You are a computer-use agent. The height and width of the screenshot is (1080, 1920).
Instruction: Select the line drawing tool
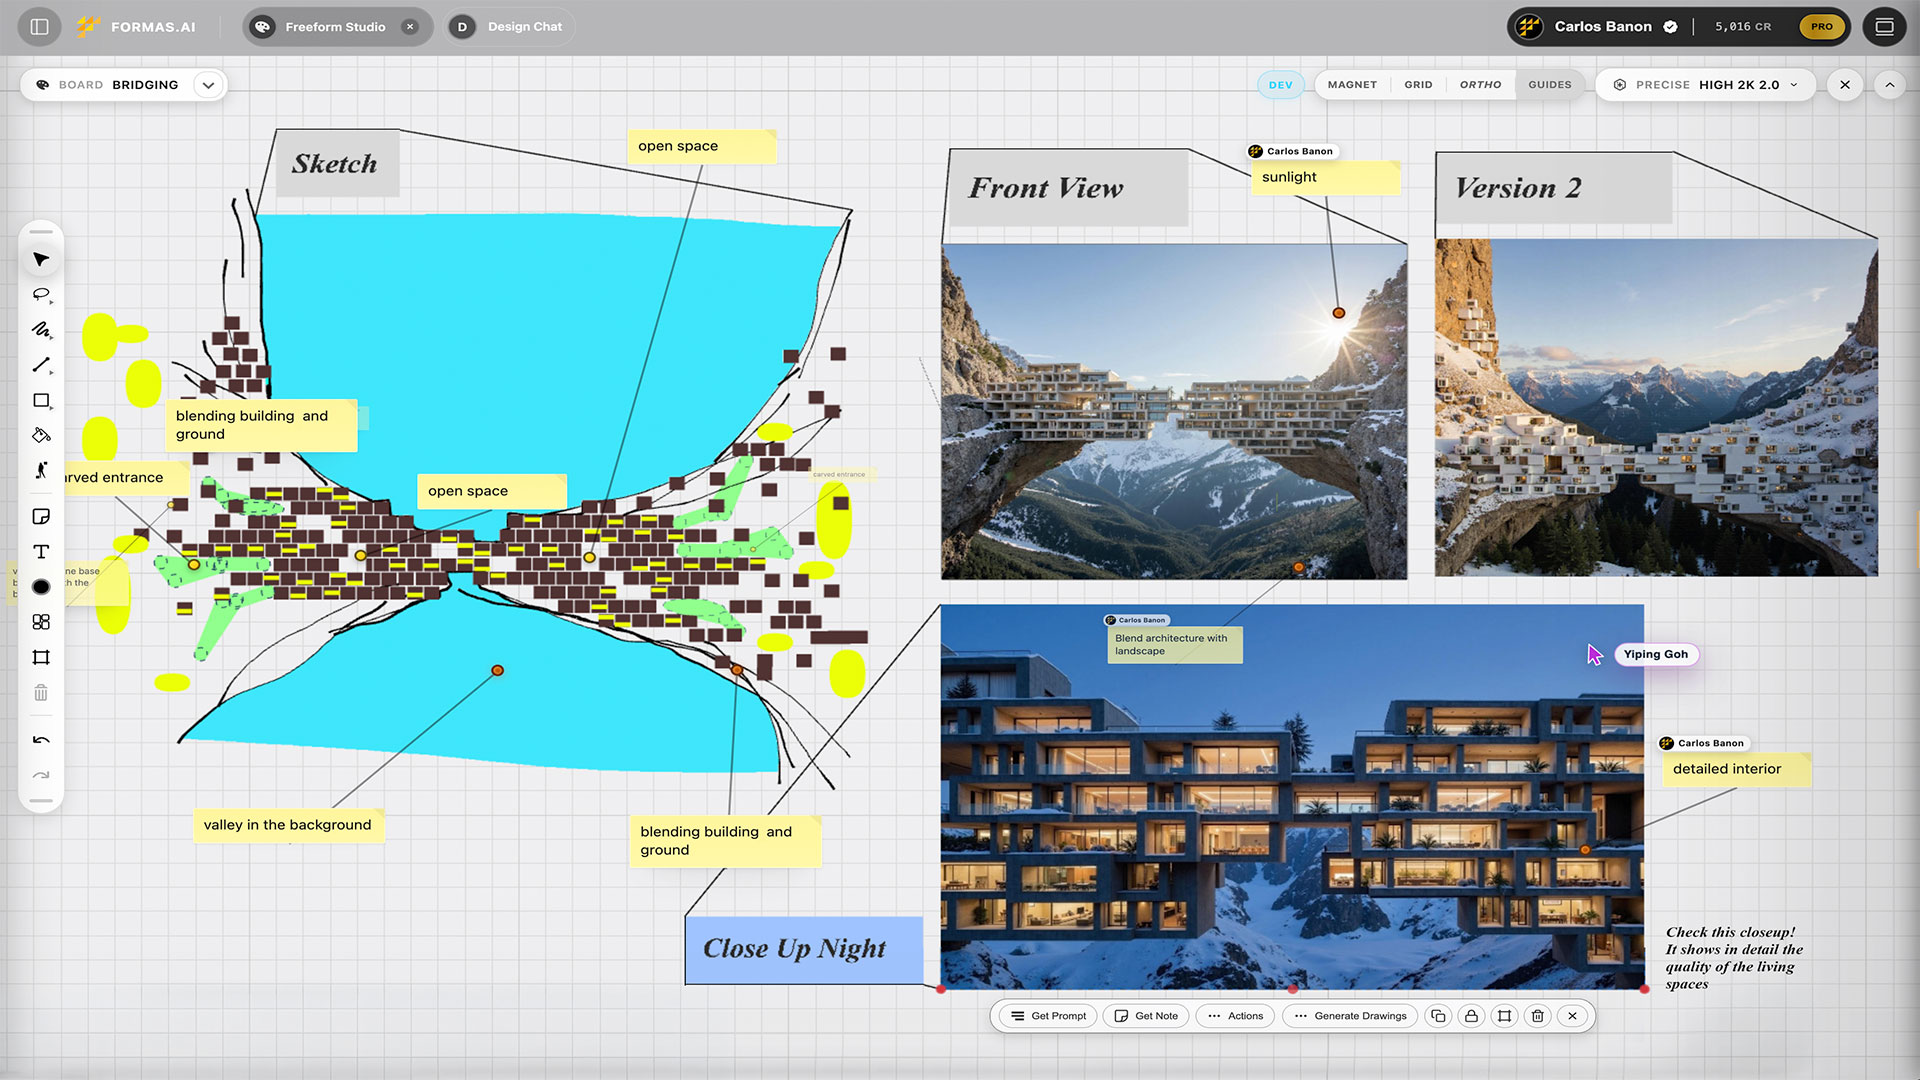coord(41,365)
